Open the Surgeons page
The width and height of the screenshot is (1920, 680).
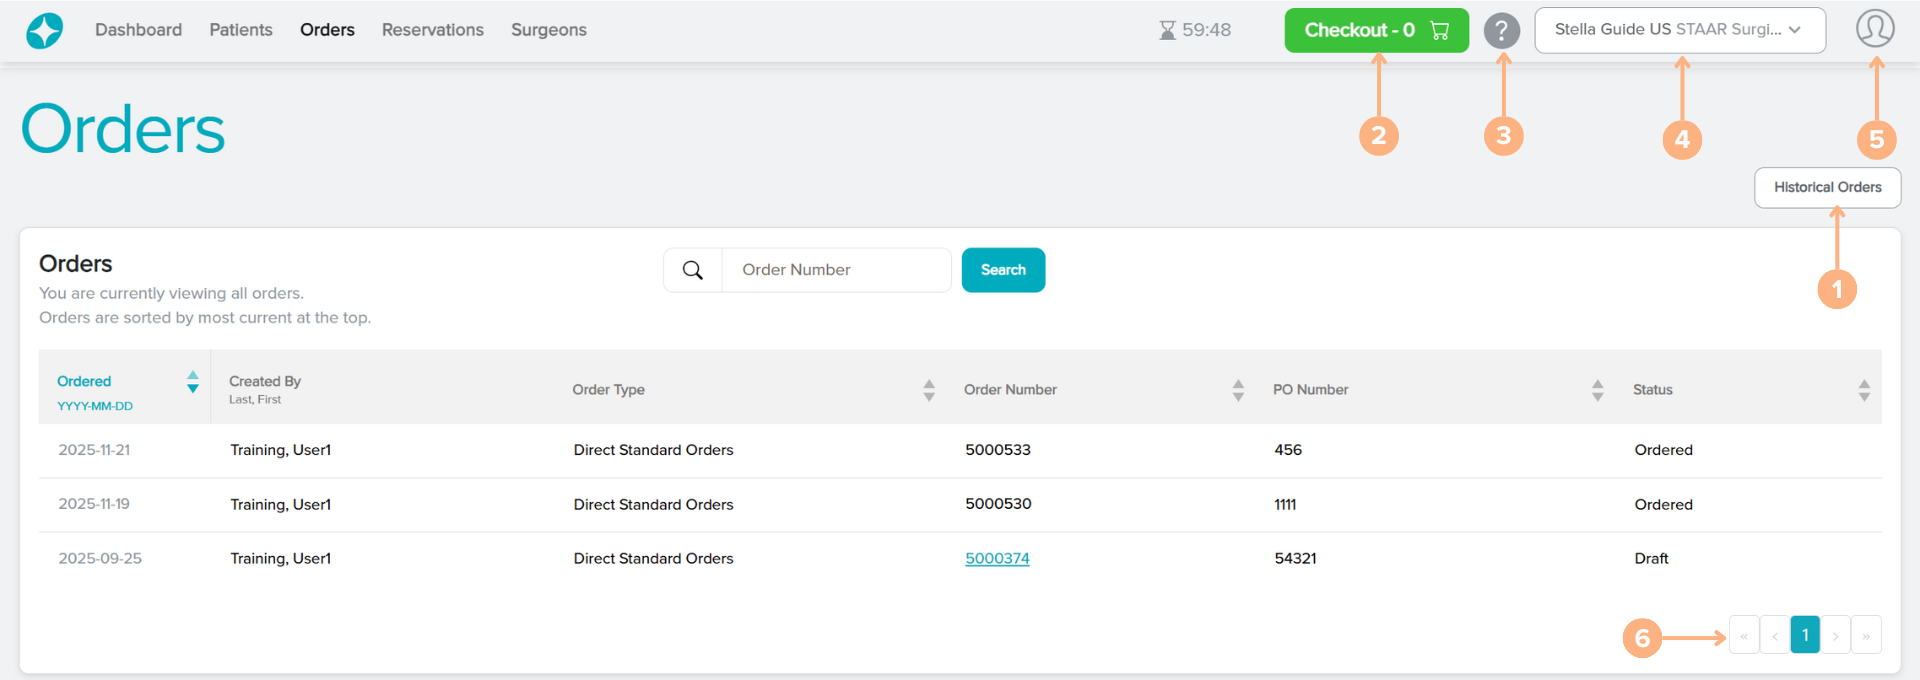pos(548,30)
